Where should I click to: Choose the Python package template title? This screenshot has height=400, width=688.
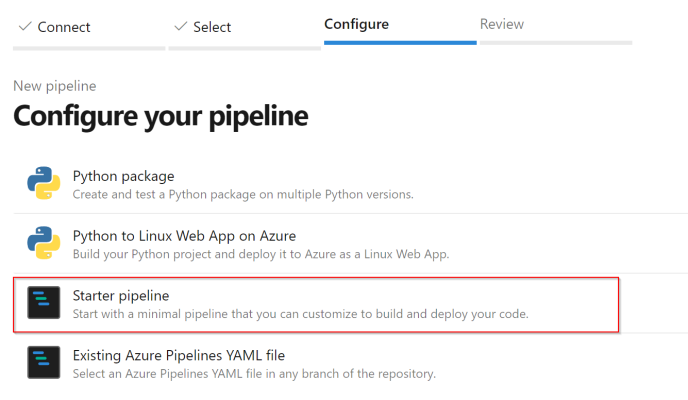(x=123, y=176)
